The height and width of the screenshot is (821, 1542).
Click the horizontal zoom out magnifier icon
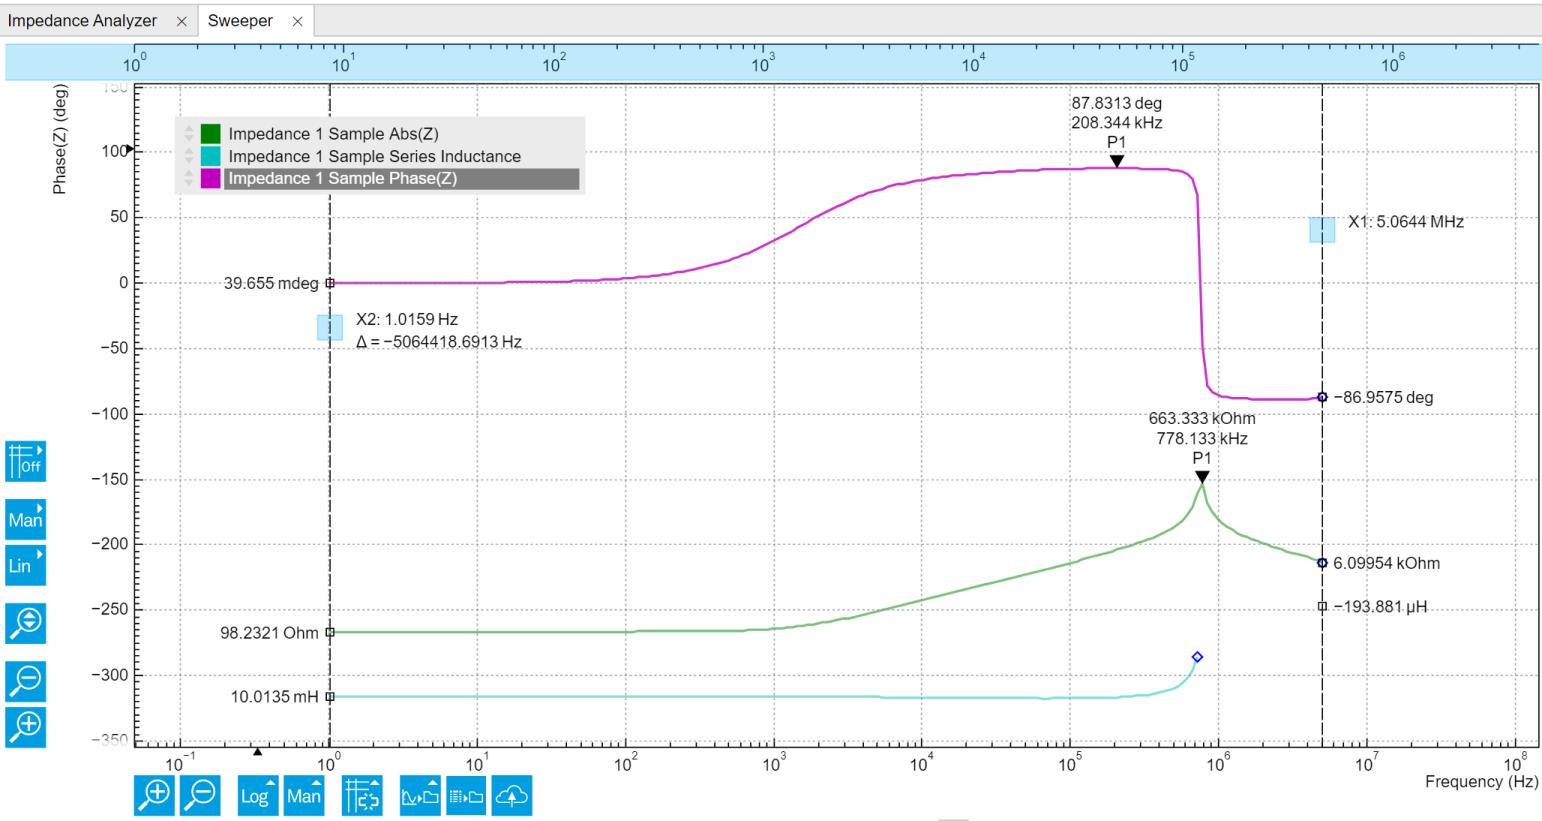[202, 795]
